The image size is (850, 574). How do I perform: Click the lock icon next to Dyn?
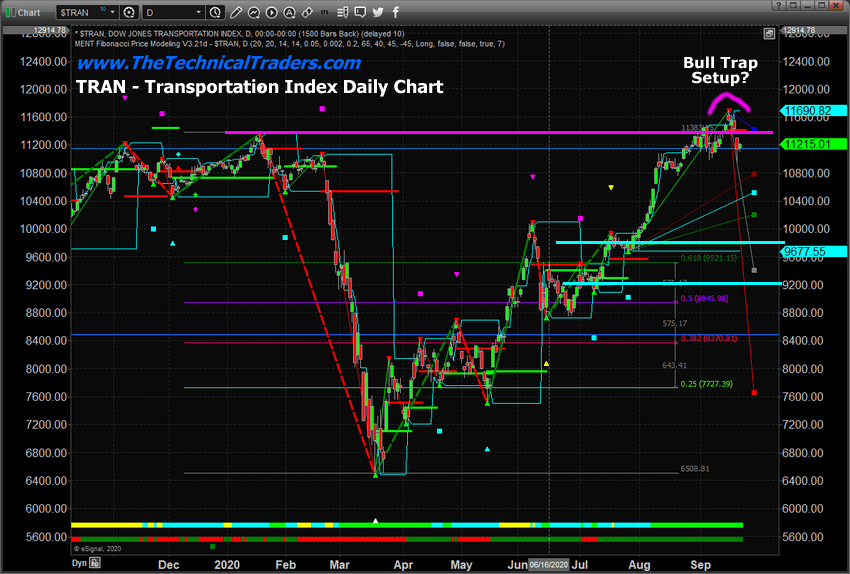95,563
